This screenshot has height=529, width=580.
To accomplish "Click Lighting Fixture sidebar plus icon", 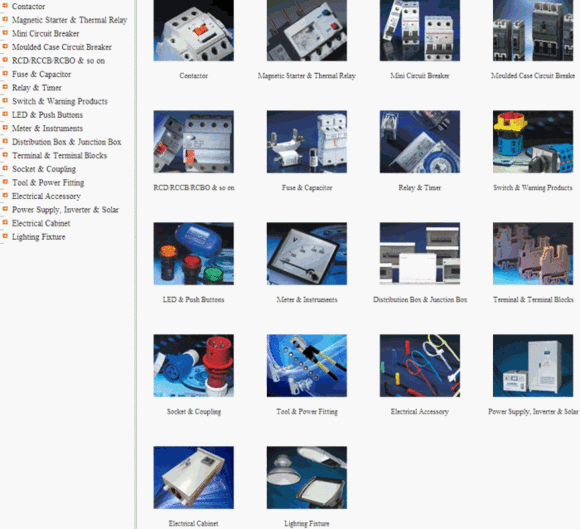I will [5, 236].
